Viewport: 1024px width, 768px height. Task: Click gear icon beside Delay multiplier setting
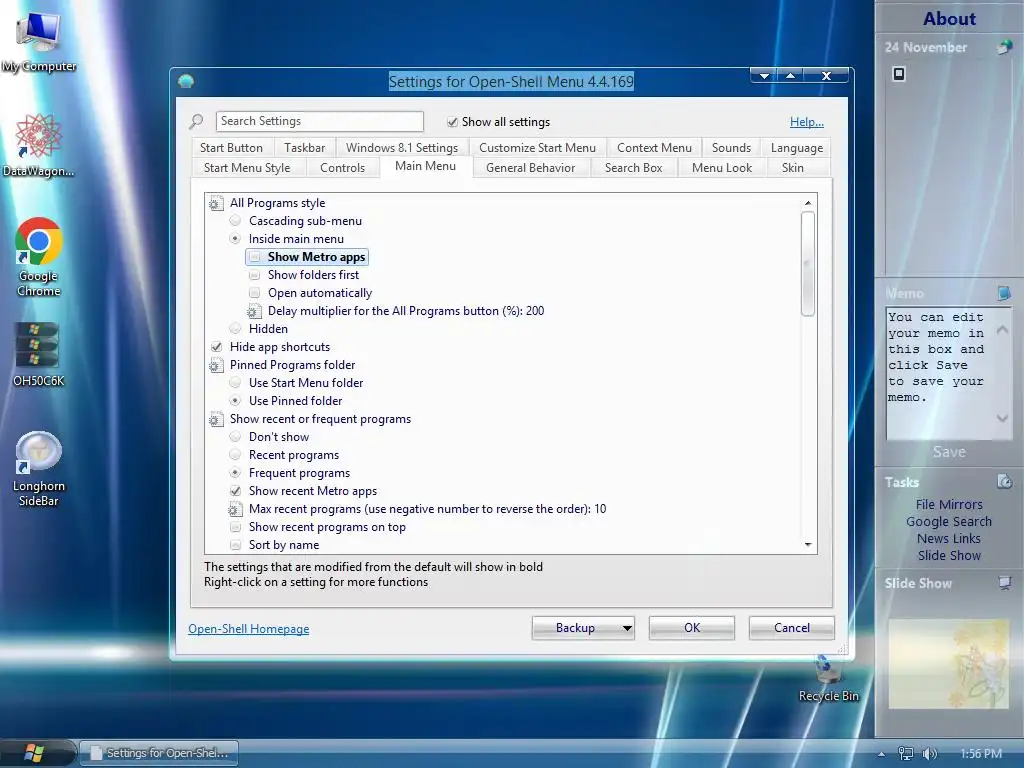253,312
